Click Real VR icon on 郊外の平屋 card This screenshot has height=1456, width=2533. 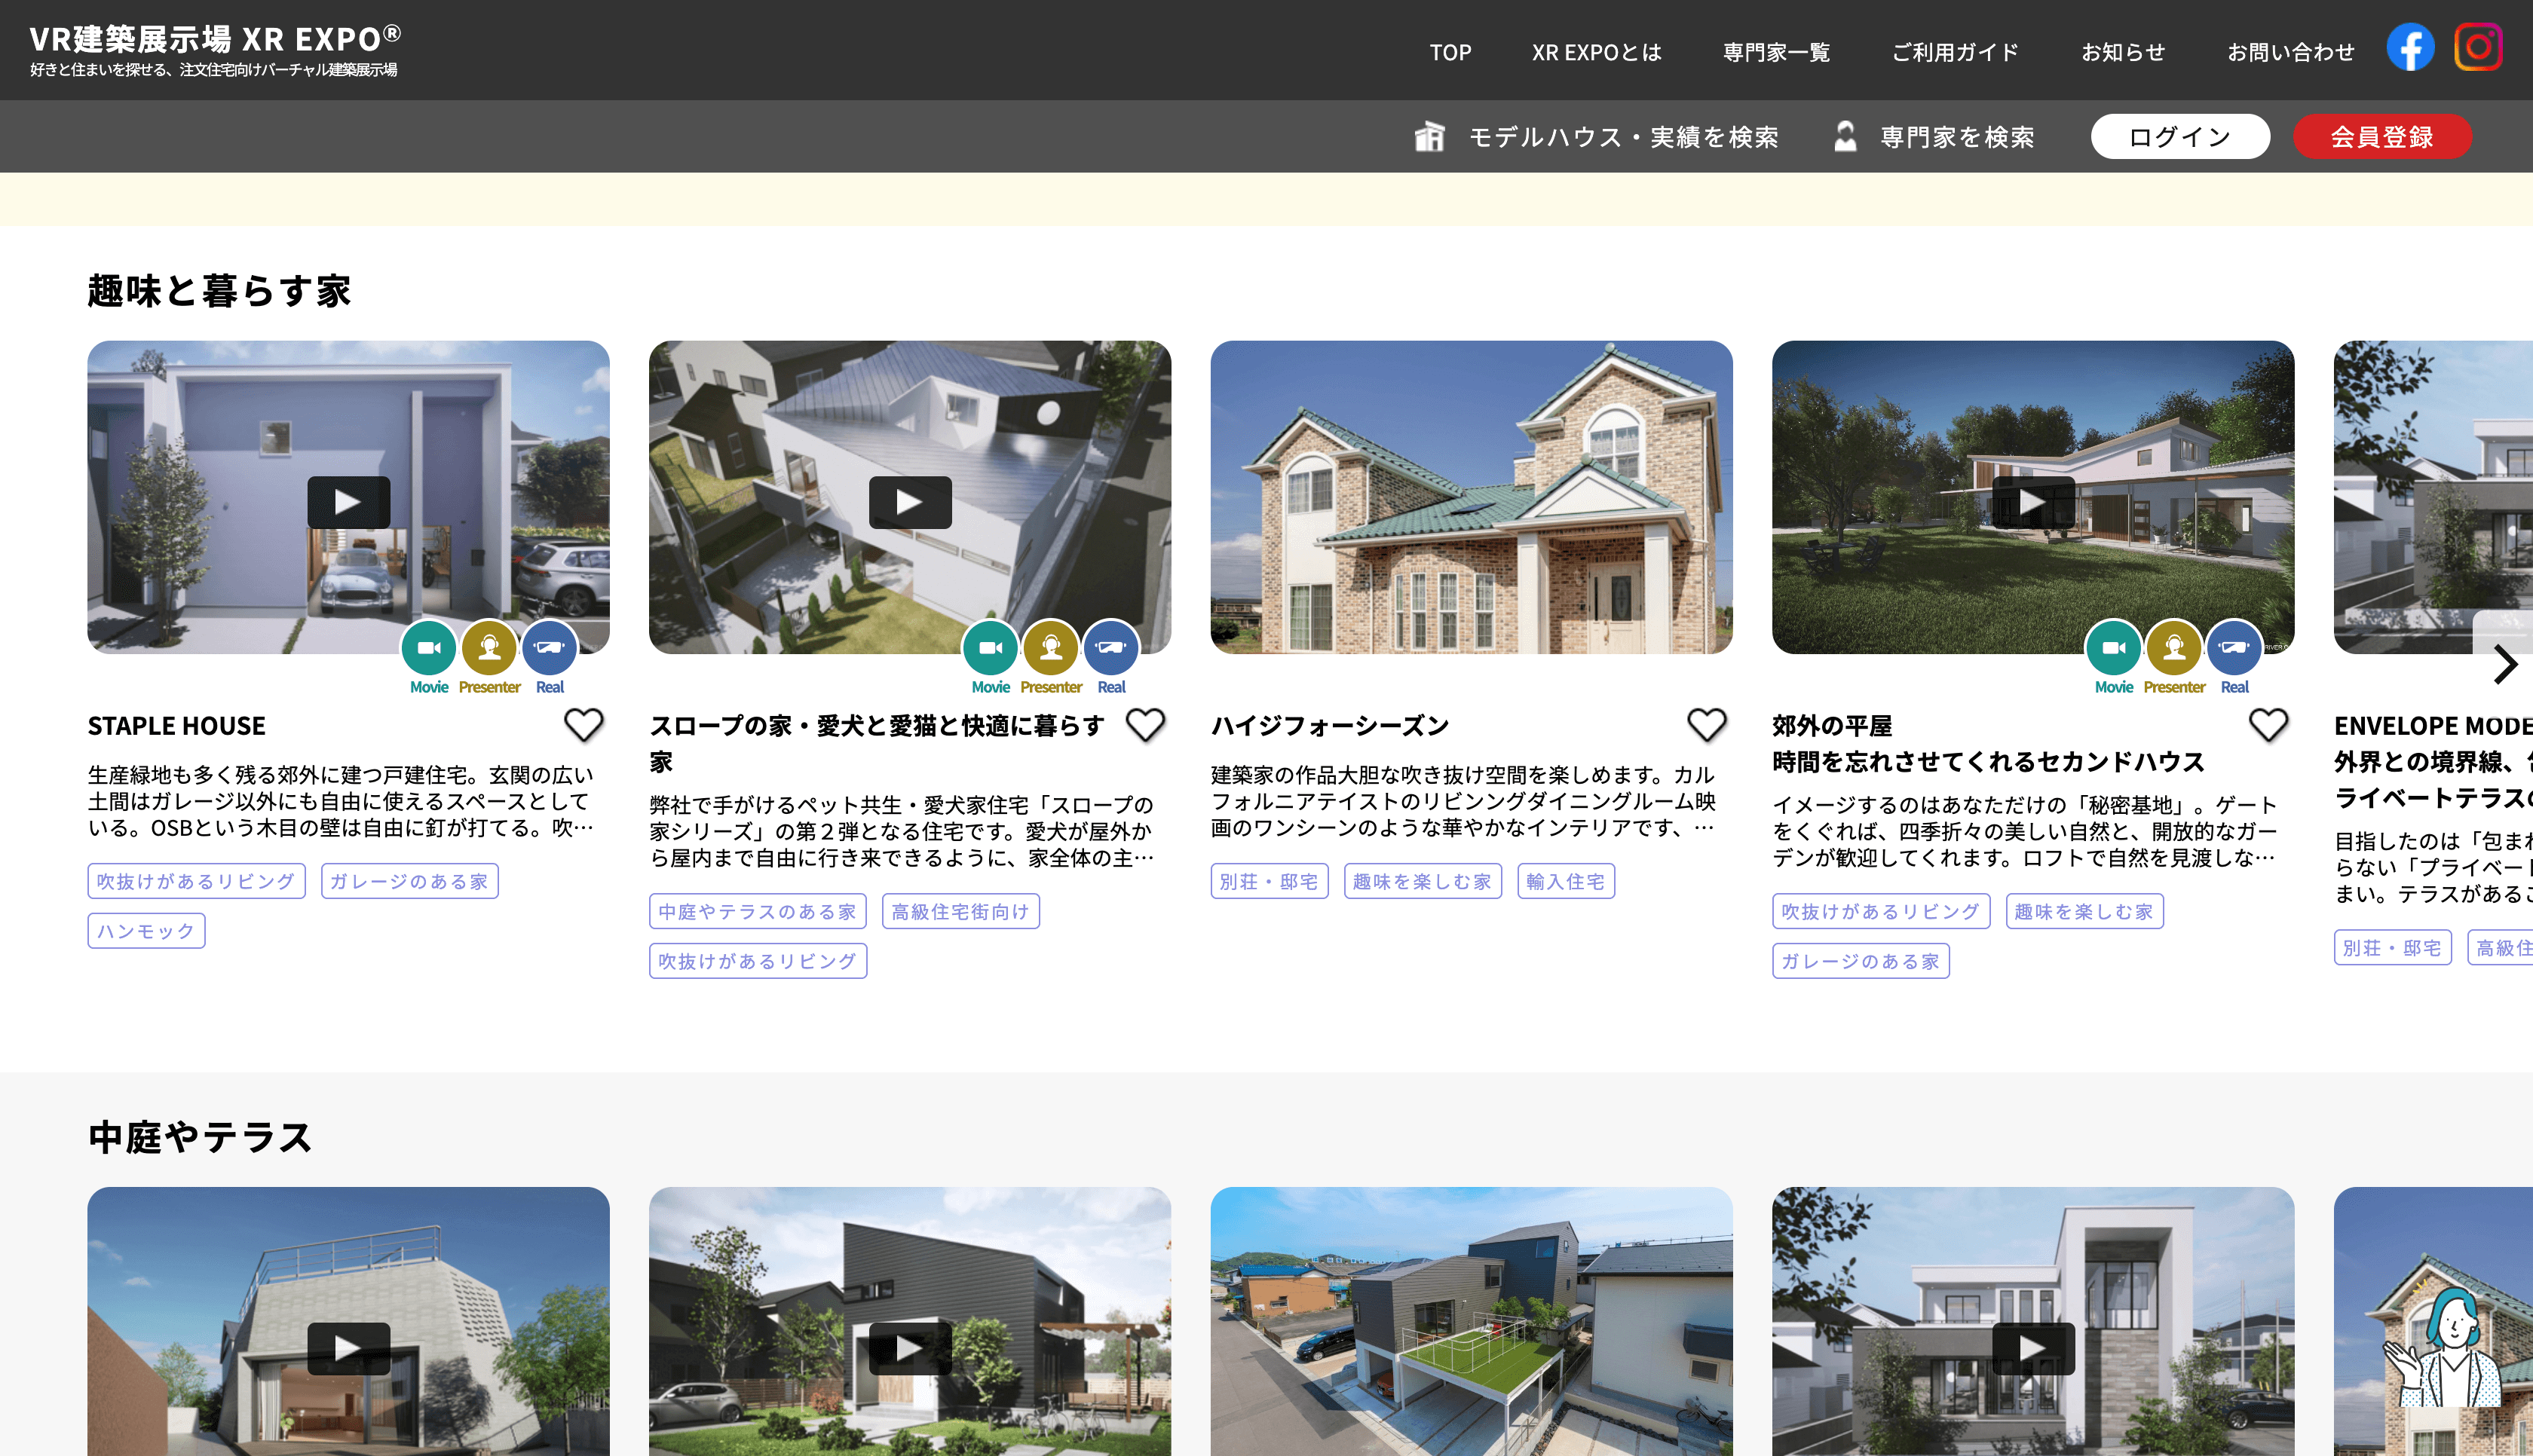(x=2234, y=648)
